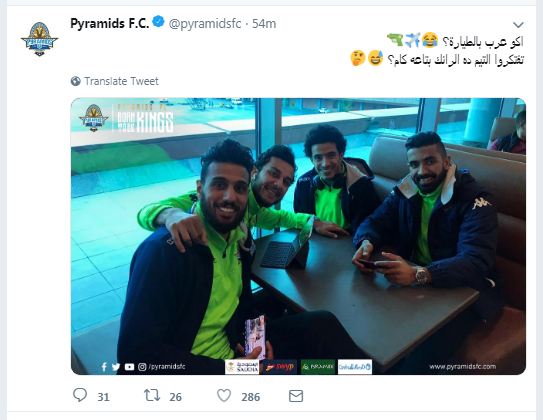Screen dimensions: 543x420
Task: Expand the attached players photo
Action: pos(298,236)
